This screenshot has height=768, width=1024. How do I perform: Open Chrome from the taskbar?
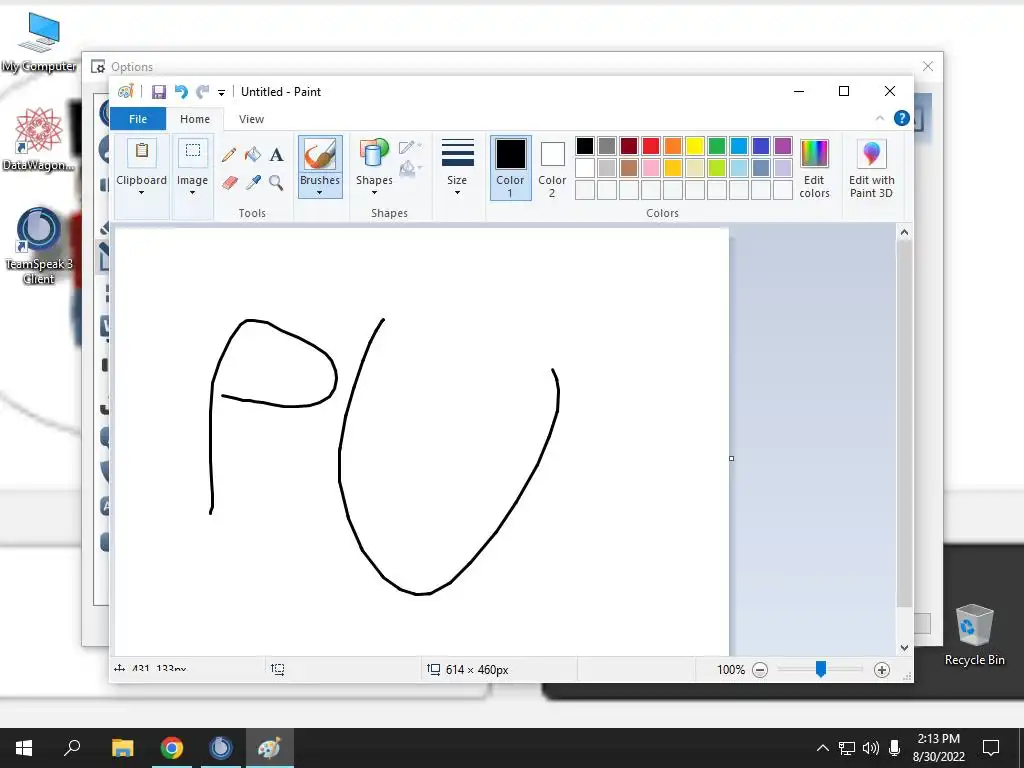click(x=172, y=748)
